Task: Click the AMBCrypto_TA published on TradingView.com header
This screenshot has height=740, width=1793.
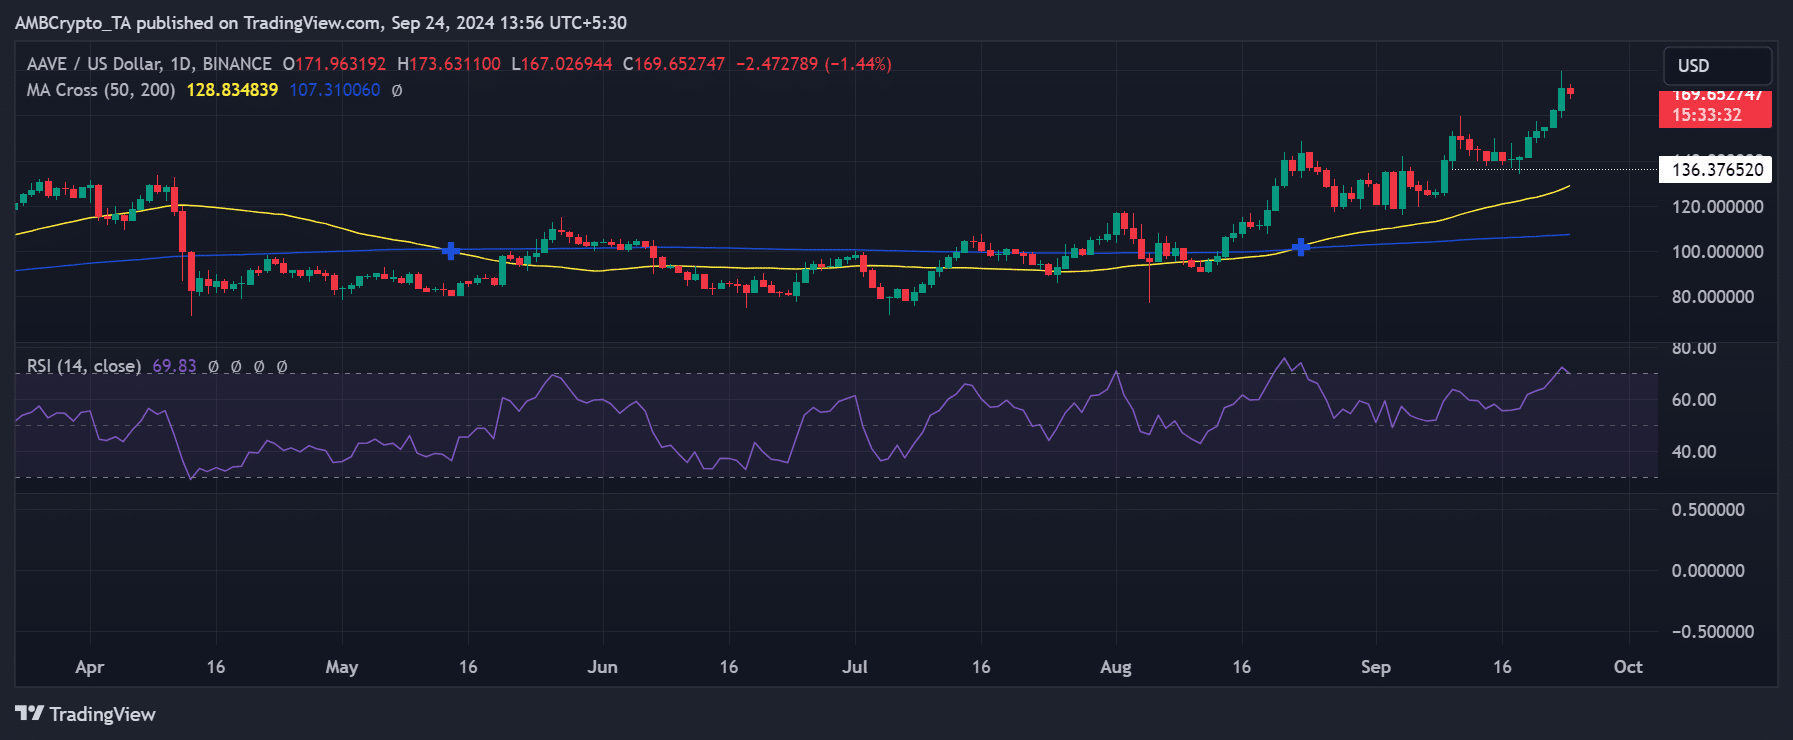Action: coord(320,22)
